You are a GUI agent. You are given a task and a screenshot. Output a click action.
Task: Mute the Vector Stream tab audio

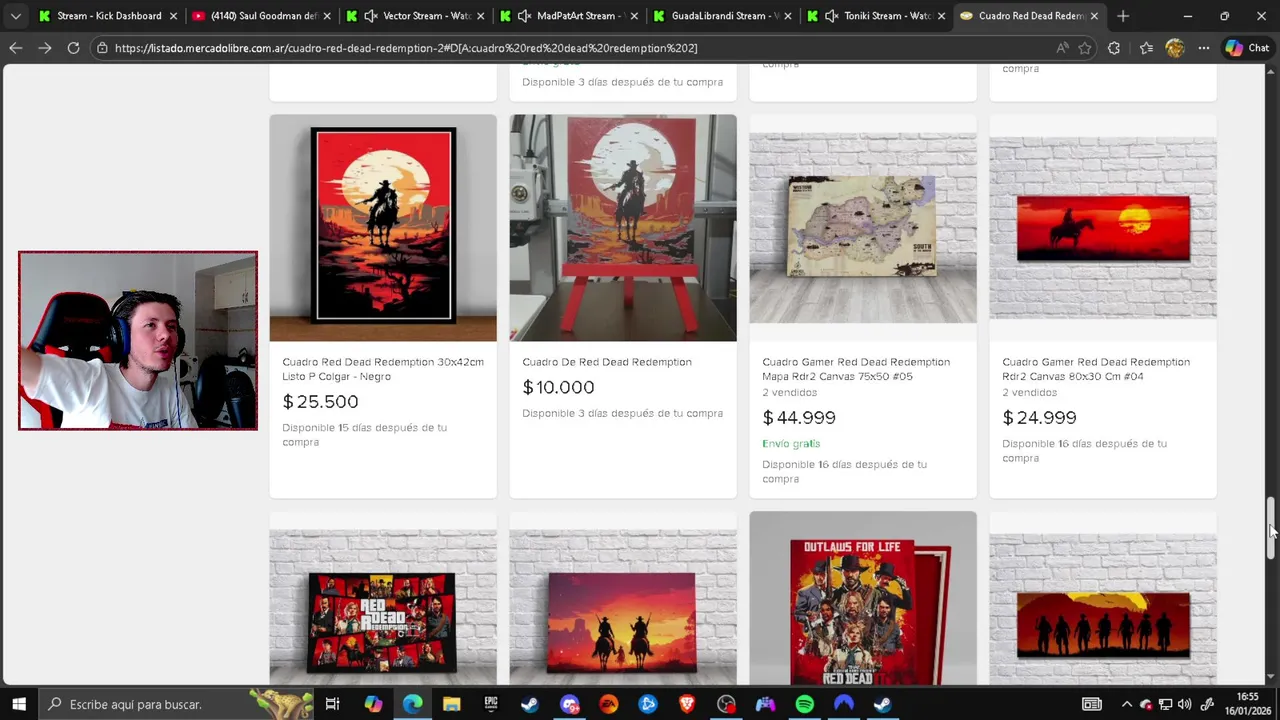click(x=371, y=16)
